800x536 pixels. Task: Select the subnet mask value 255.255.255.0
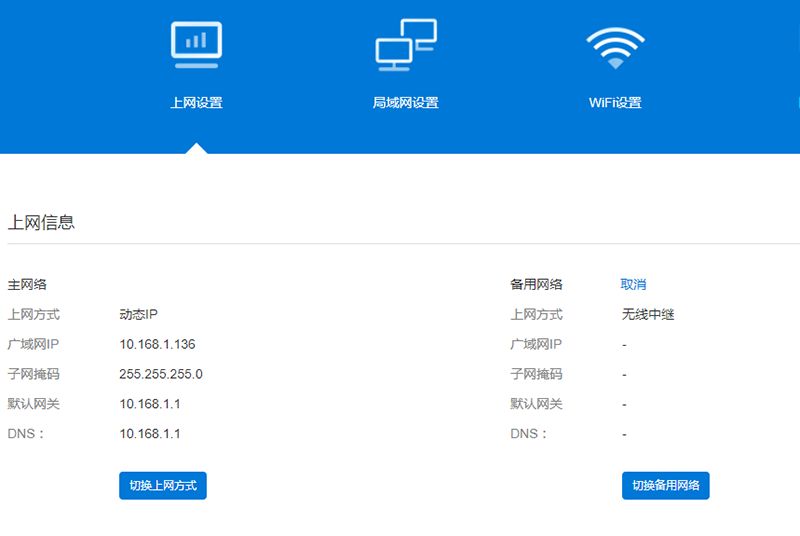(x=161, y=374)
